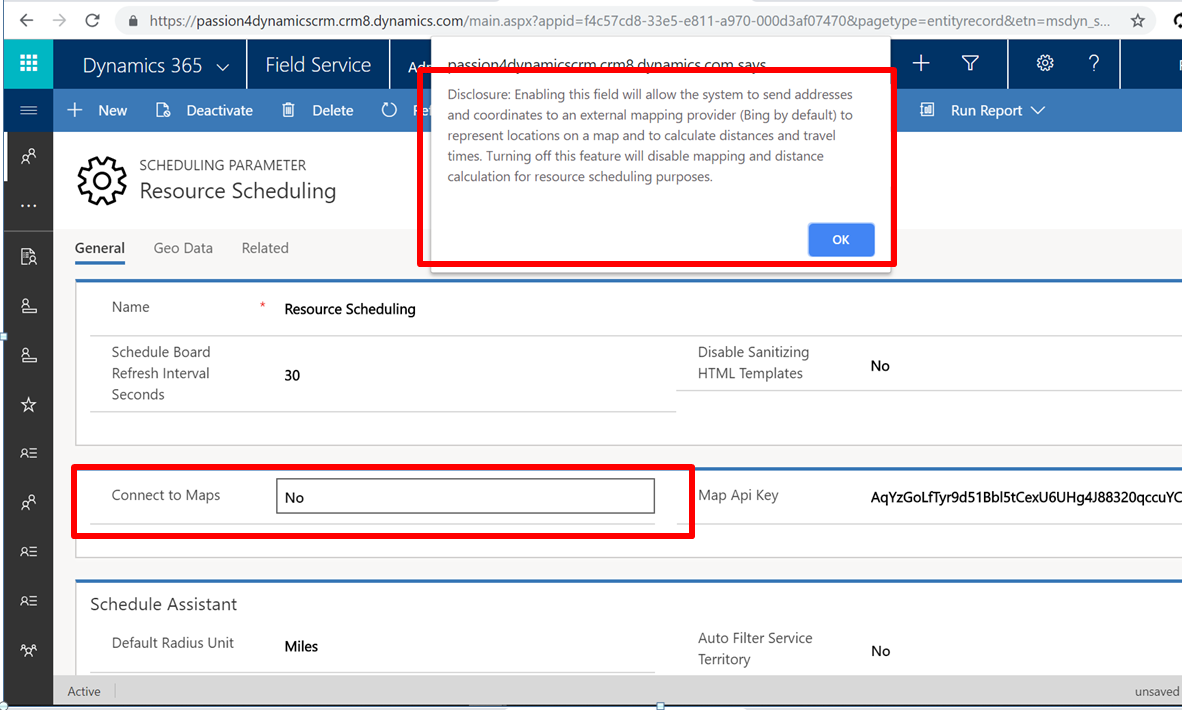1182x710 pixels.
Task: Click OK in the disclosure dialog
Action: click(840, 240)
